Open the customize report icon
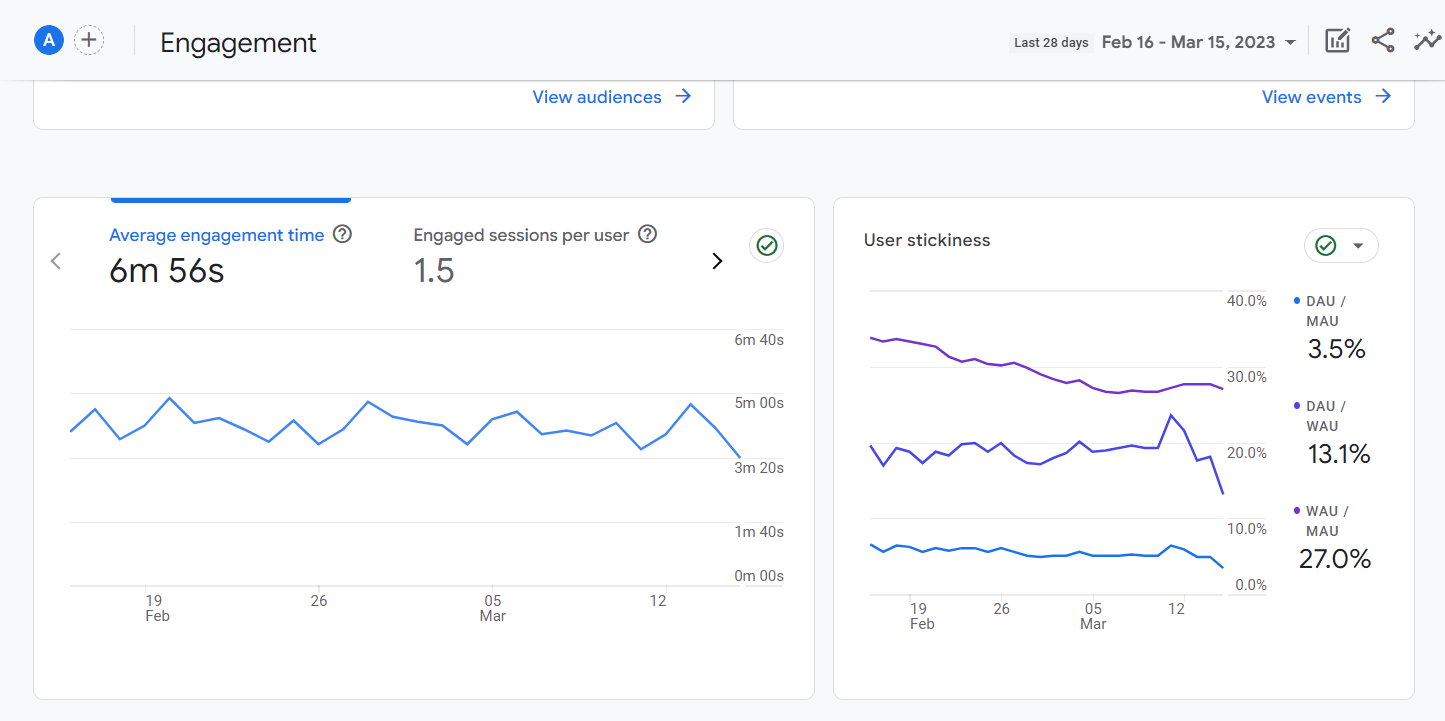This screenshot has height=721, width=1445. point(1337,41)
